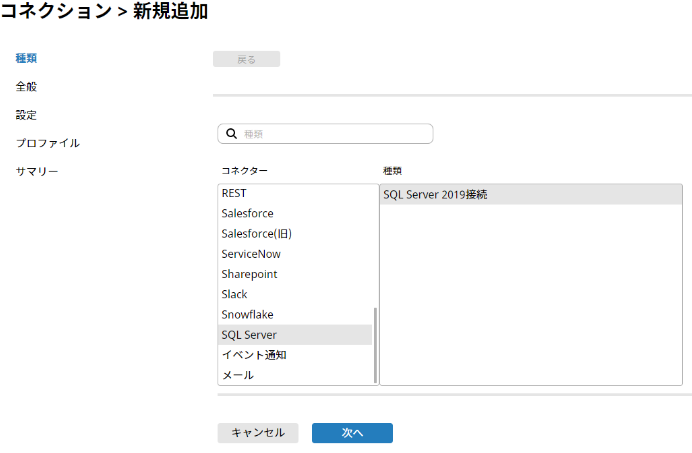Image resolution: width=692 pixels, height=453 pixels.
Task: Select the サマリー step
Action: point(37,171)
